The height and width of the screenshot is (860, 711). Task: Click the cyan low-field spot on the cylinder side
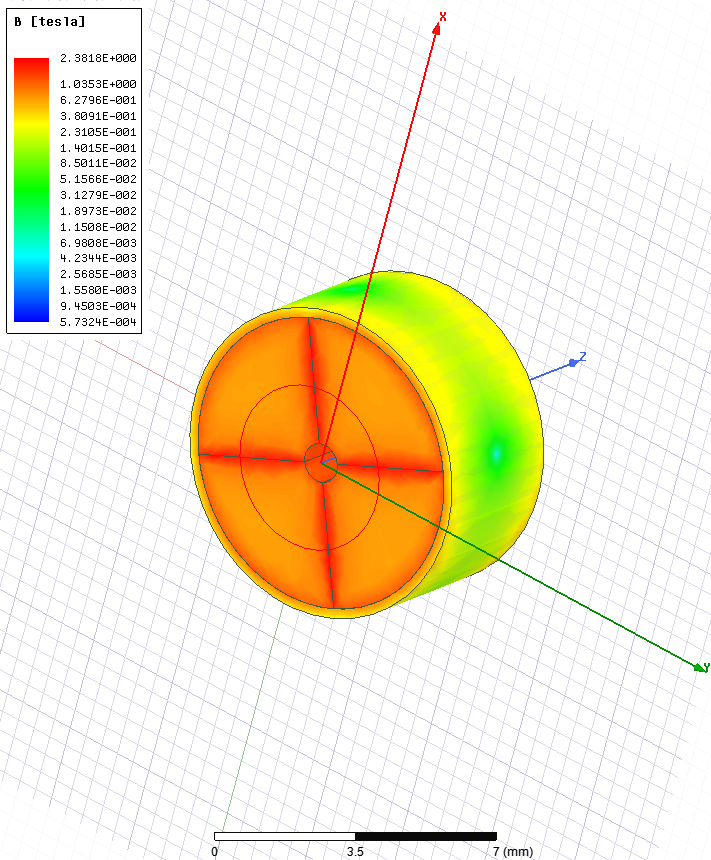click(496, 455)
